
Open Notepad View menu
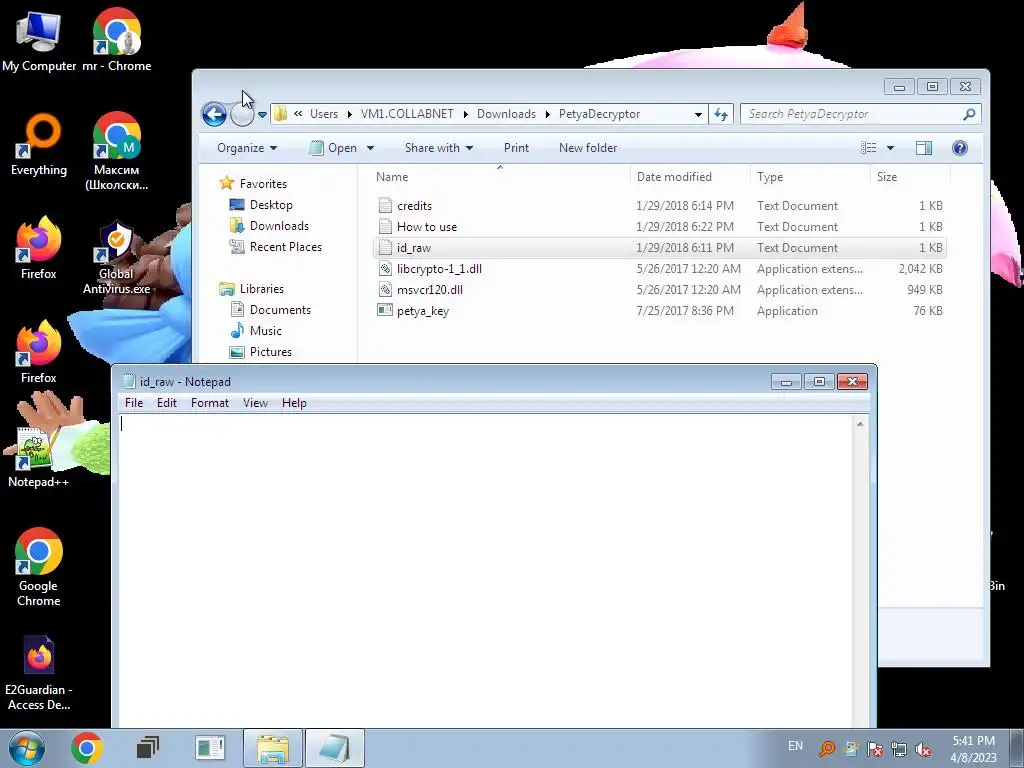pos(255,403)
